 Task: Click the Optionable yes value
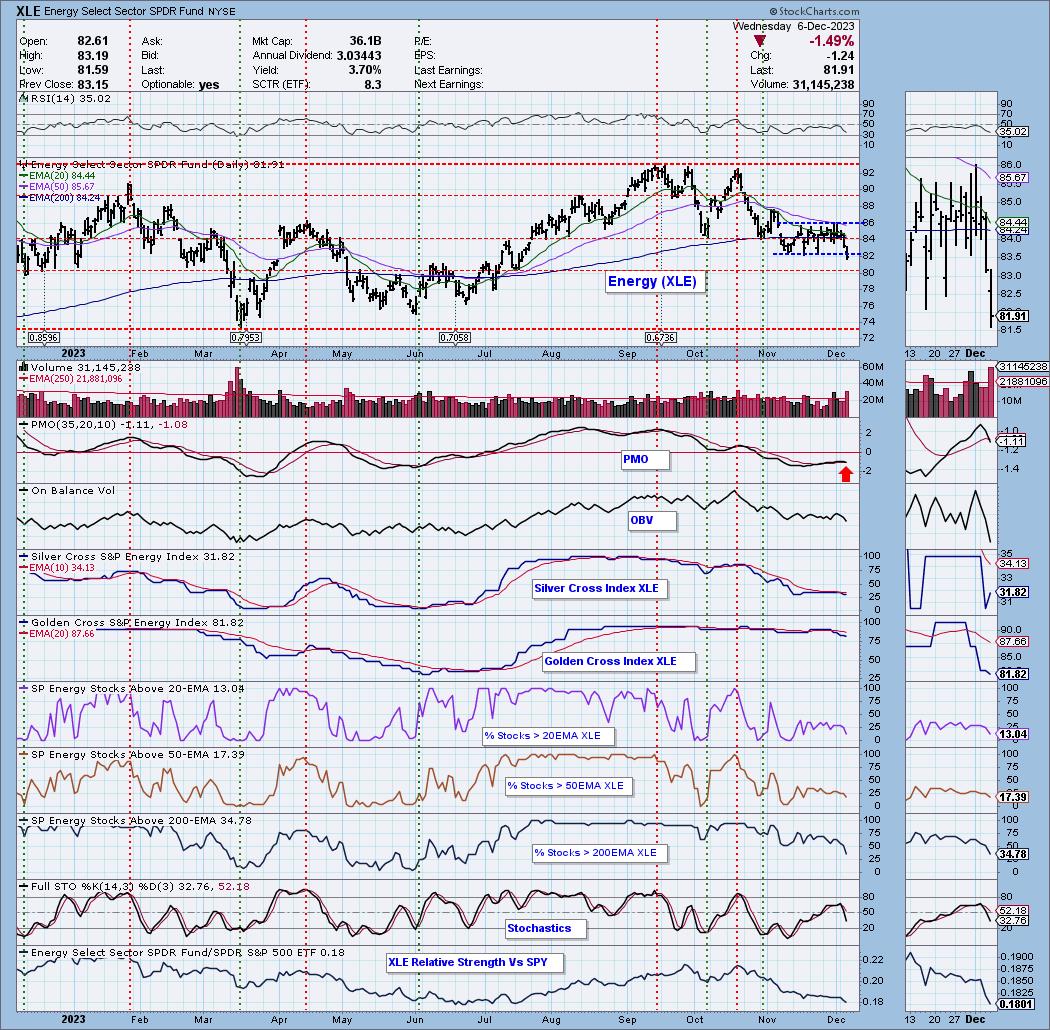pyautogui.click(x=209, y=84)
